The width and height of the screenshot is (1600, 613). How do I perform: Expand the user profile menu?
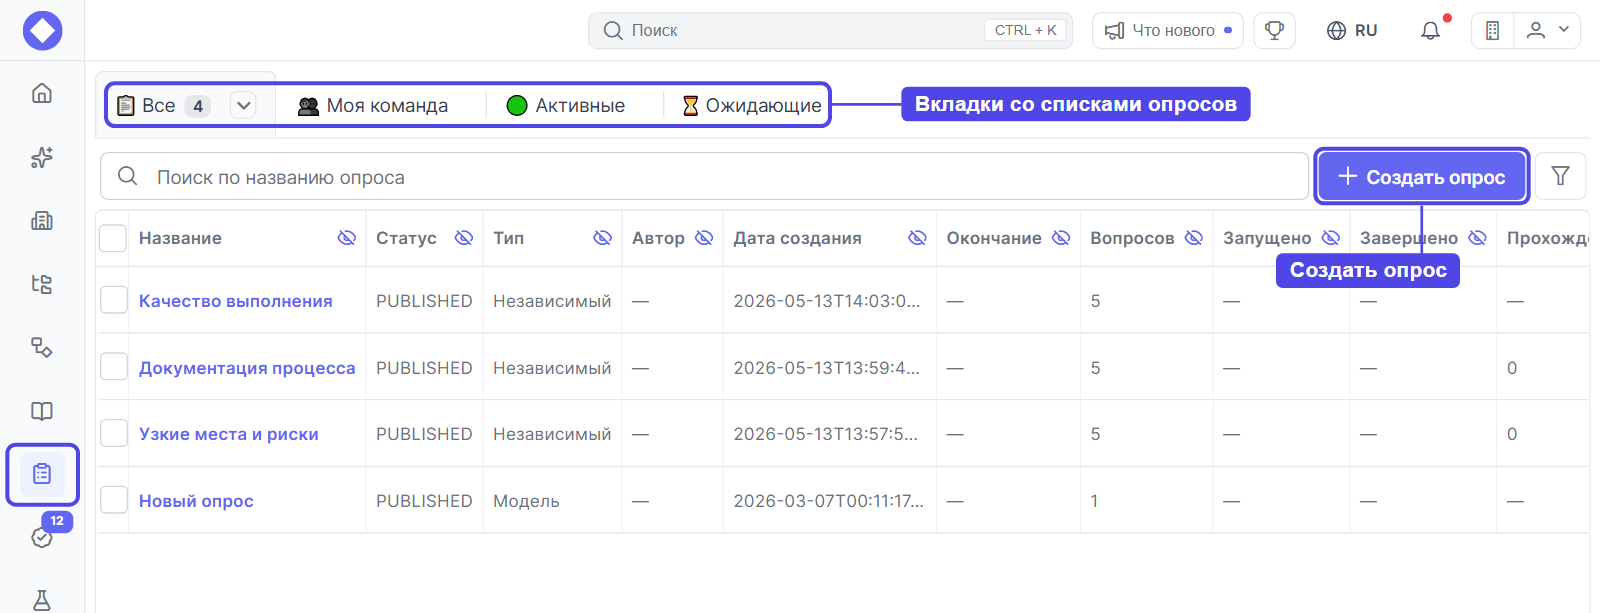[1547, 30]
